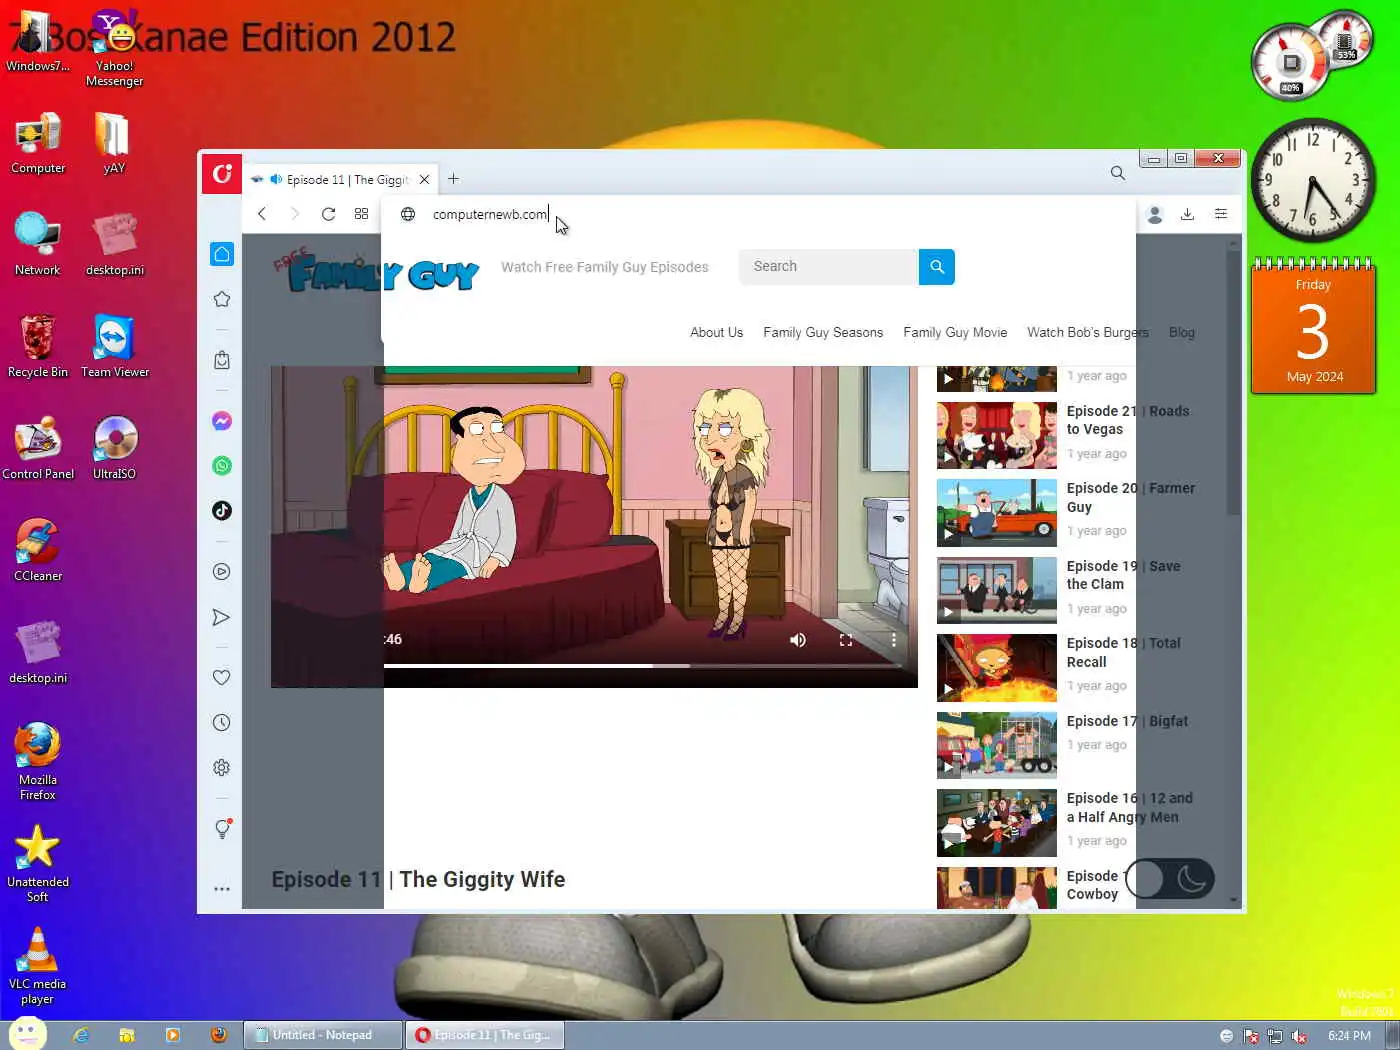Open the Downloads icon in the toolbar
Image resolution: width=1400 pixels, height=1050 pixels.
pyautogui.click(x=1187, y=214)
